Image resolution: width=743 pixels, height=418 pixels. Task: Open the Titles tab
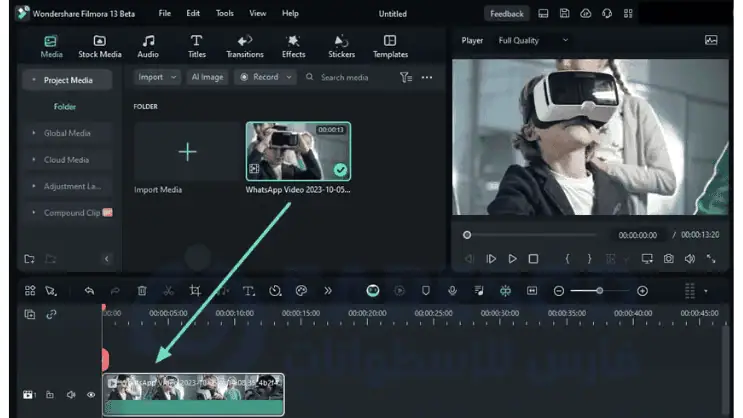tap(197, 46)
